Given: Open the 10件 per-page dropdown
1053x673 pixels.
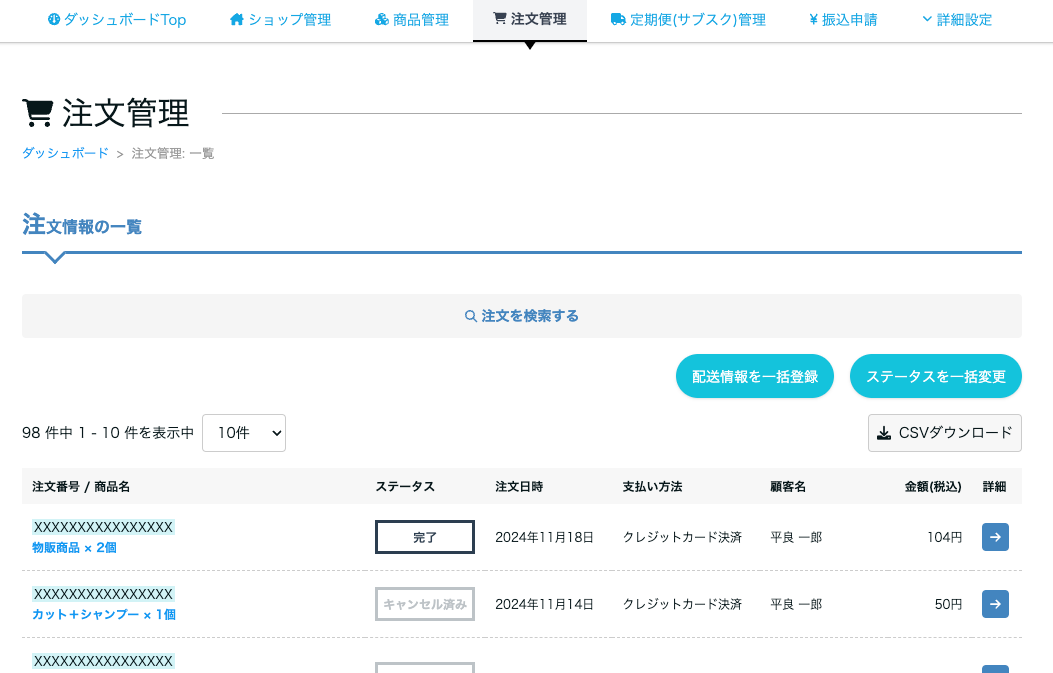Looking at the screenshot, I should tap(244, 433).
